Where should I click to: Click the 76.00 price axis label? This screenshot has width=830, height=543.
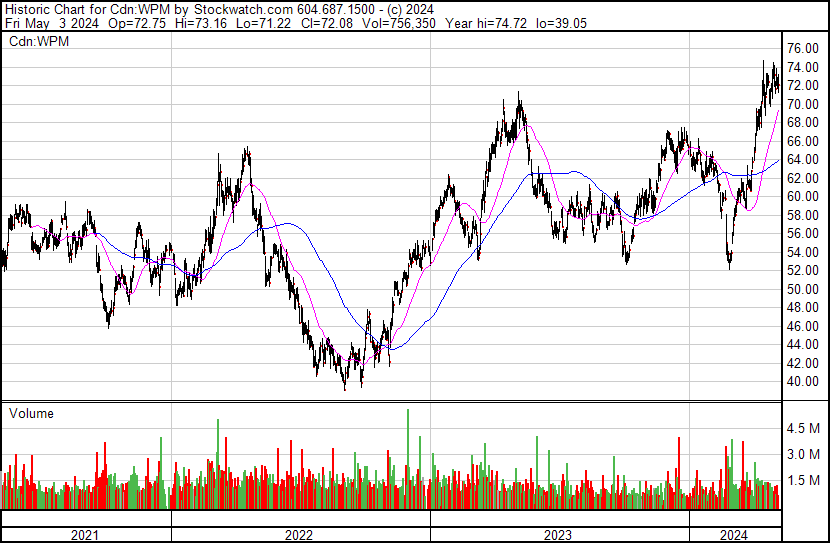click(x=803, y=49)
